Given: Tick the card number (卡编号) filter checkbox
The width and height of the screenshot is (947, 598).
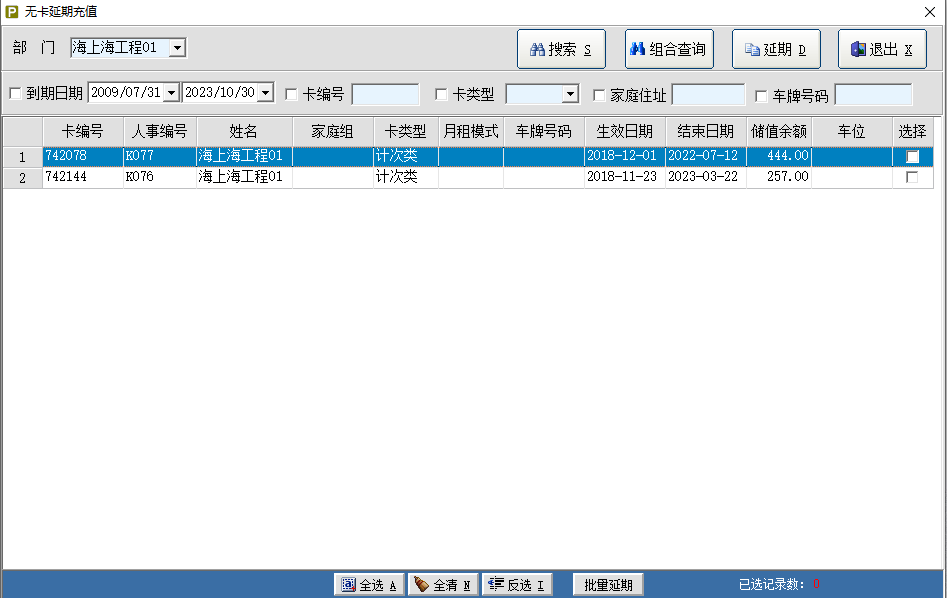Looking at the screenshot, I should click(x=292, y=95).
